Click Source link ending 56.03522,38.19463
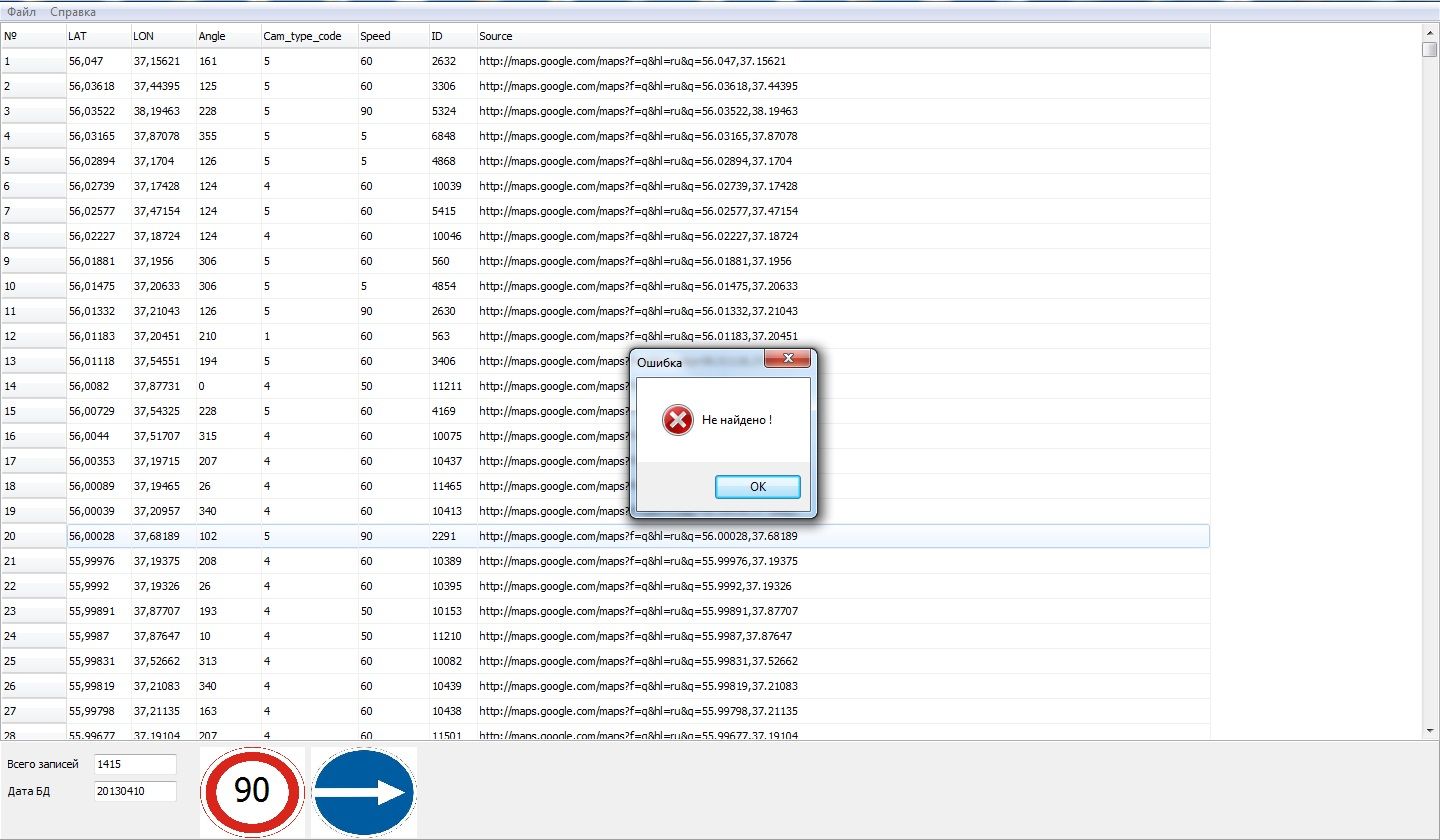Image resolution: width=1440 pixels, height=840 pixels. (638, 111)
